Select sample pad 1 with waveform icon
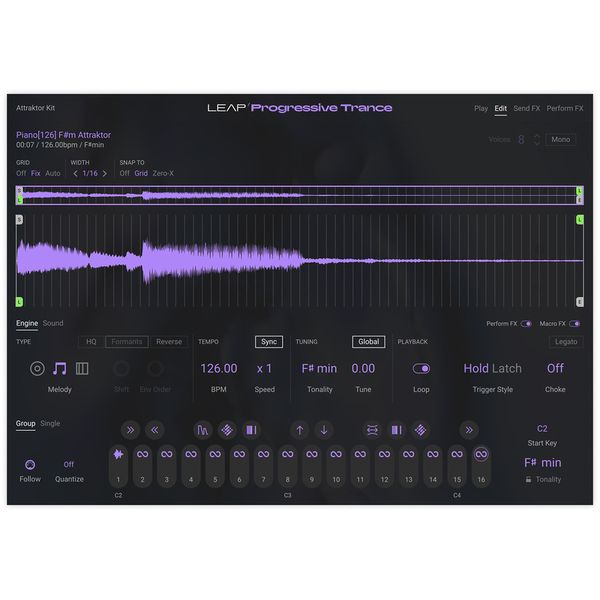The height and width of the screenshot is (600, 600). (x=118, y=466)
